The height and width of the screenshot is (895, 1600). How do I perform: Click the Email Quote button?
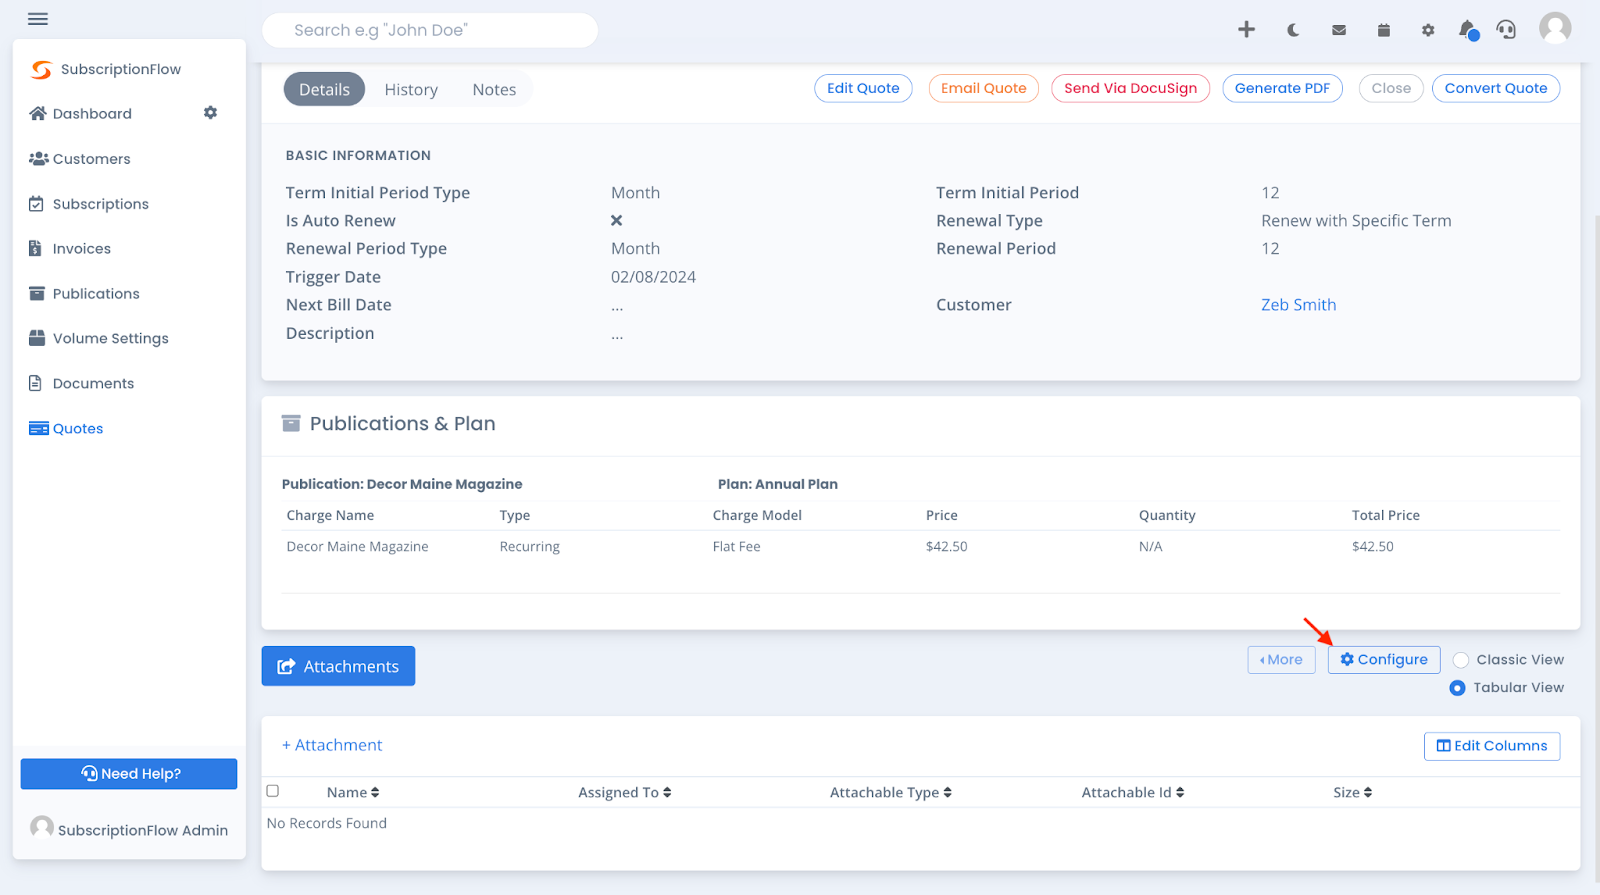[x=983, y=88]
